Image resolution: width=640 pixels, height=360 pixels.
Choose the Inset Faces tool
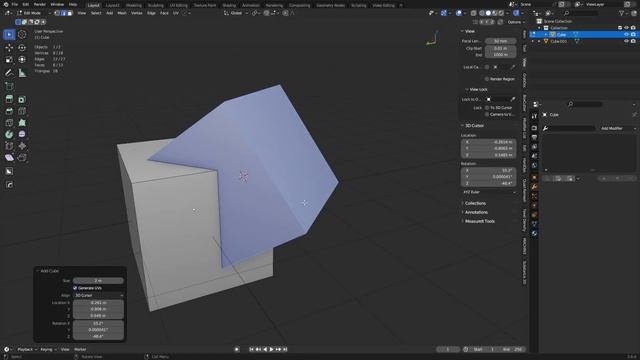pyautogui.click(x=22, y=99)
